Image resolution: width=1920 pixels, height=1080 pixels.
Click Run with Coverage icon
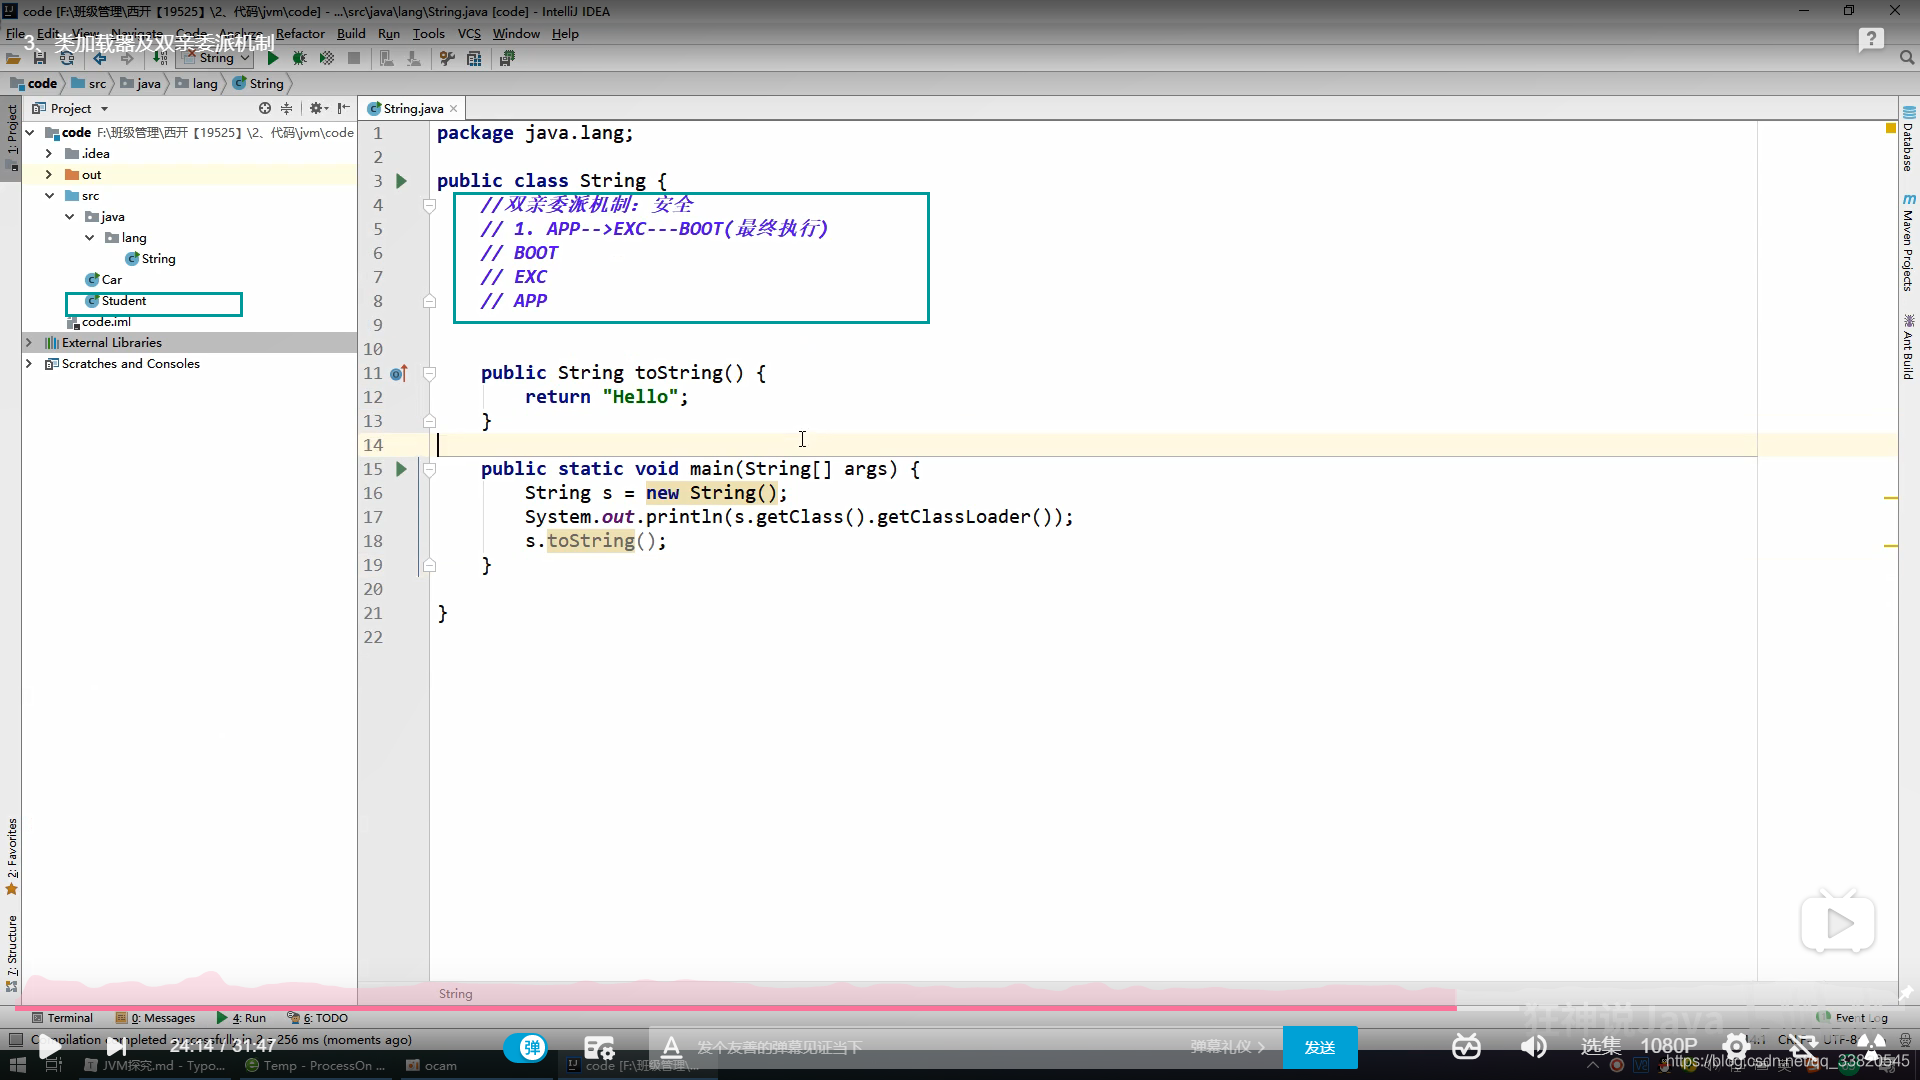(x=326, y=58)
